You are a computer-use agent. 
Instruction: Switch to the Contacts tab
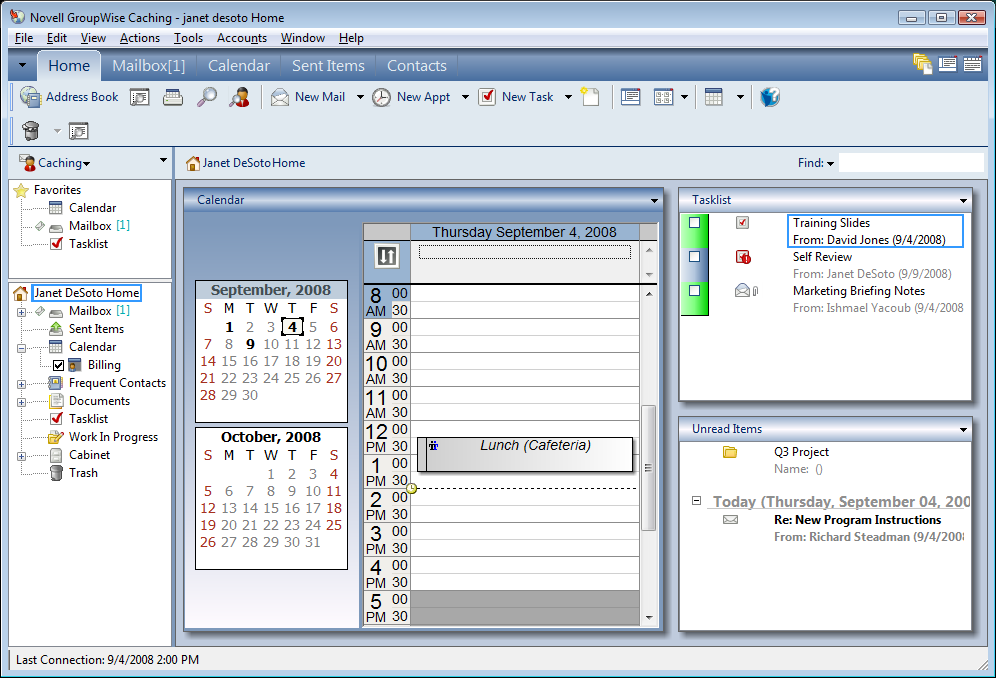[x=417, y=65]
